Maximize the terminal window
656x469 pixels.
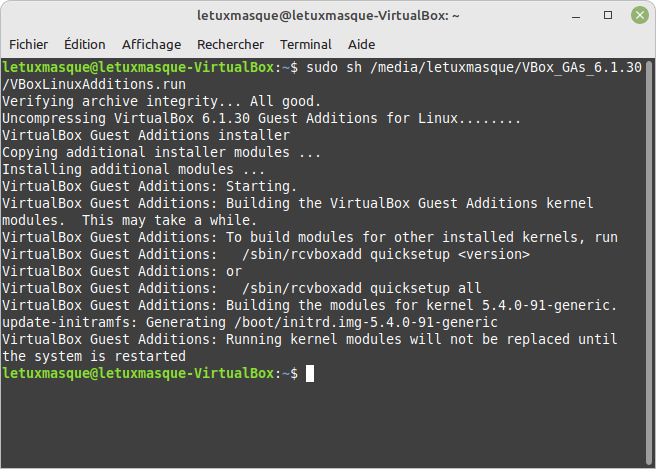click(608, 15)
